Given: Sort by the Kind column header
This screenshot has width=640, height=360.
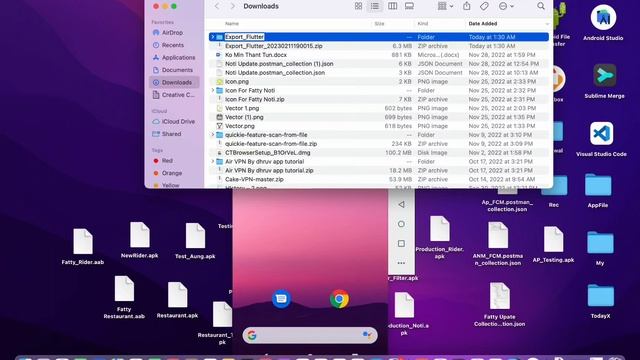Looking at the screenshot, I should click(422, 24).
